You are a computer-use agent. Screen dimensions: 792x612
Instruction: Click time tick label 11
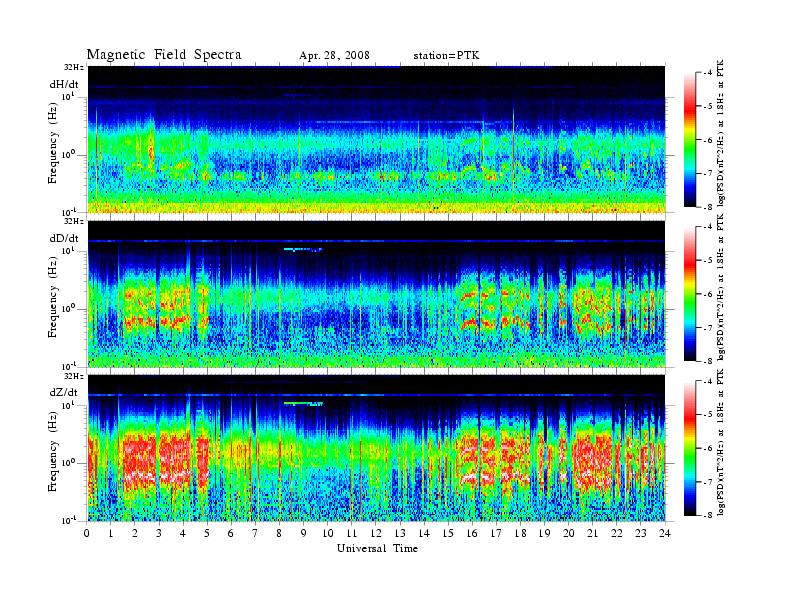(x=352, y=534)
